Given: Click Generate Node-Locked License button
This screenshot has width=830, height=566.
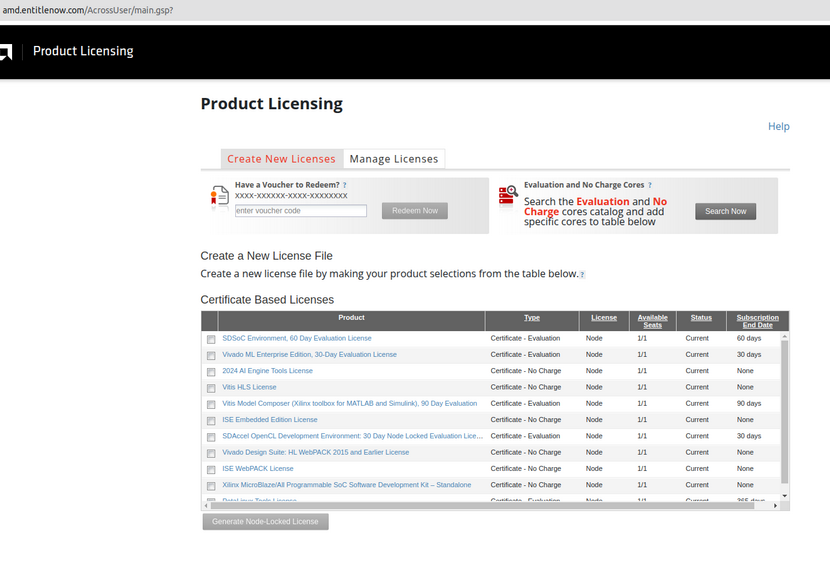Looking at the screenshot, I should (265, 522).
